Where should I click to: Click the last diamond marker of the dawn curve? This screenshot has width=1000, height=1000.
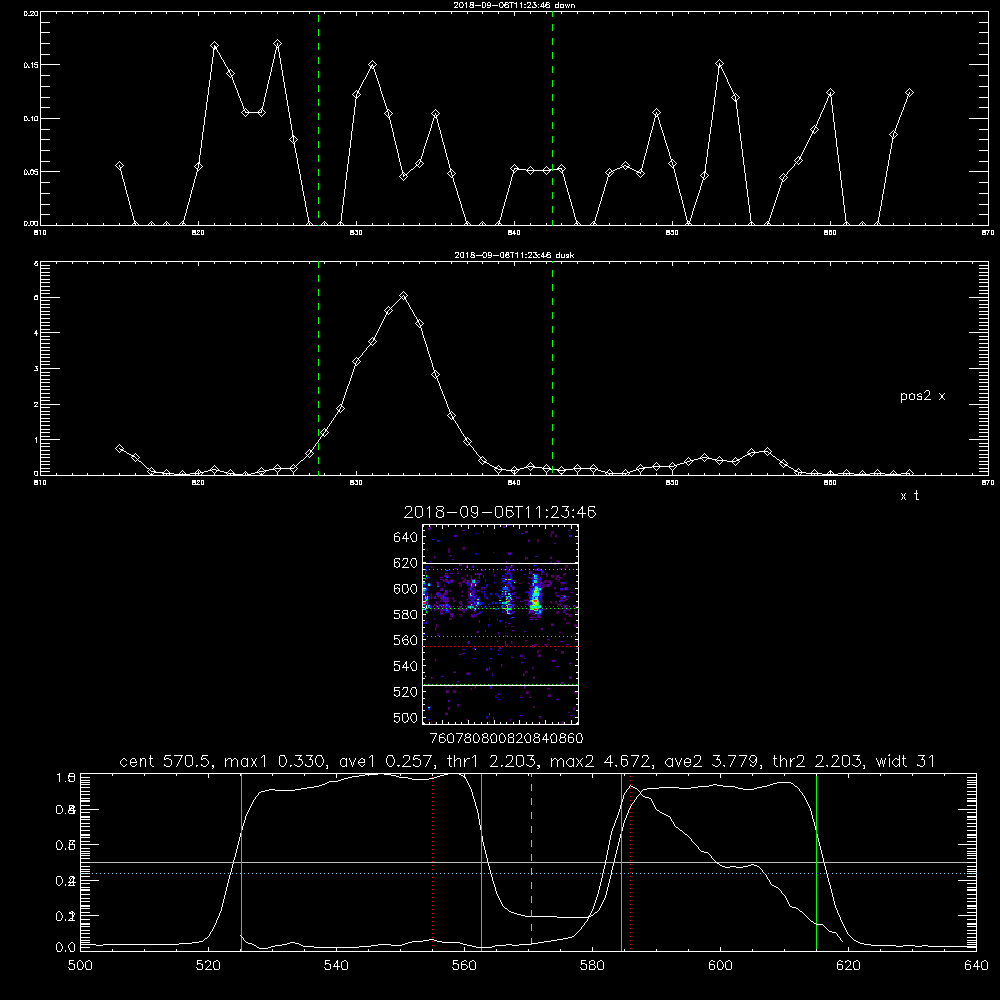click(x=909, y=92)
